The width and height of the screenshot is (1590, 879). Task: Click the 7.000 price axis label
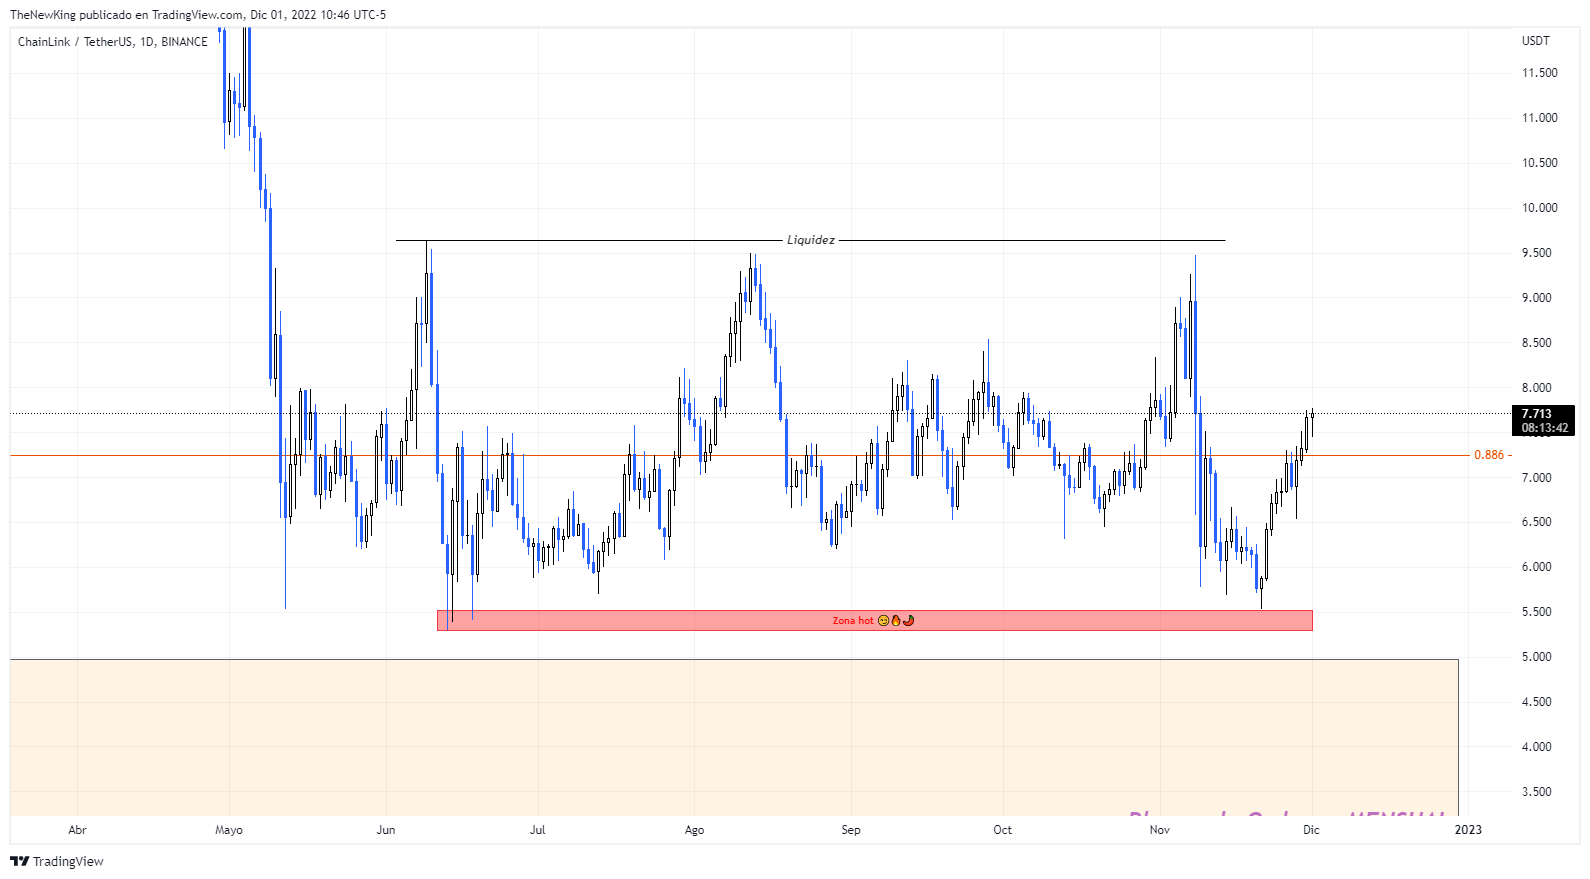tap(1536, 478)
